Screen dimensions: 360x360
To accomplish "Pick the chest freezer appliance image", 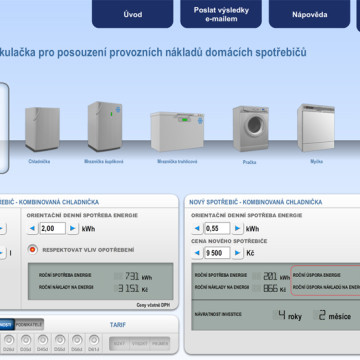I will tap(177, 132).
